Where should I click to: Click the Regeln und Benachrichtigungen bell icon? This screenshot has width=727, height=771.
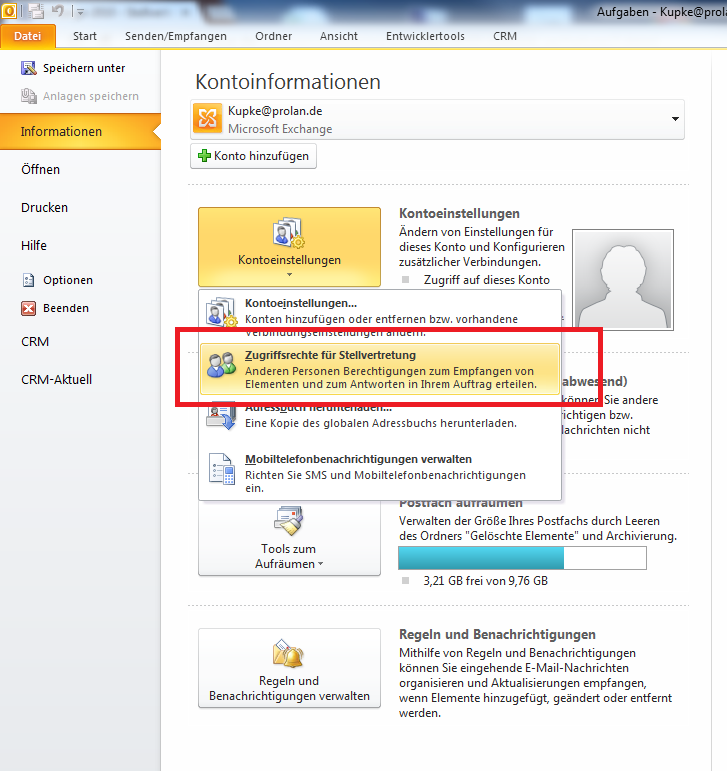pyautogui.click(x=288, y=654)
